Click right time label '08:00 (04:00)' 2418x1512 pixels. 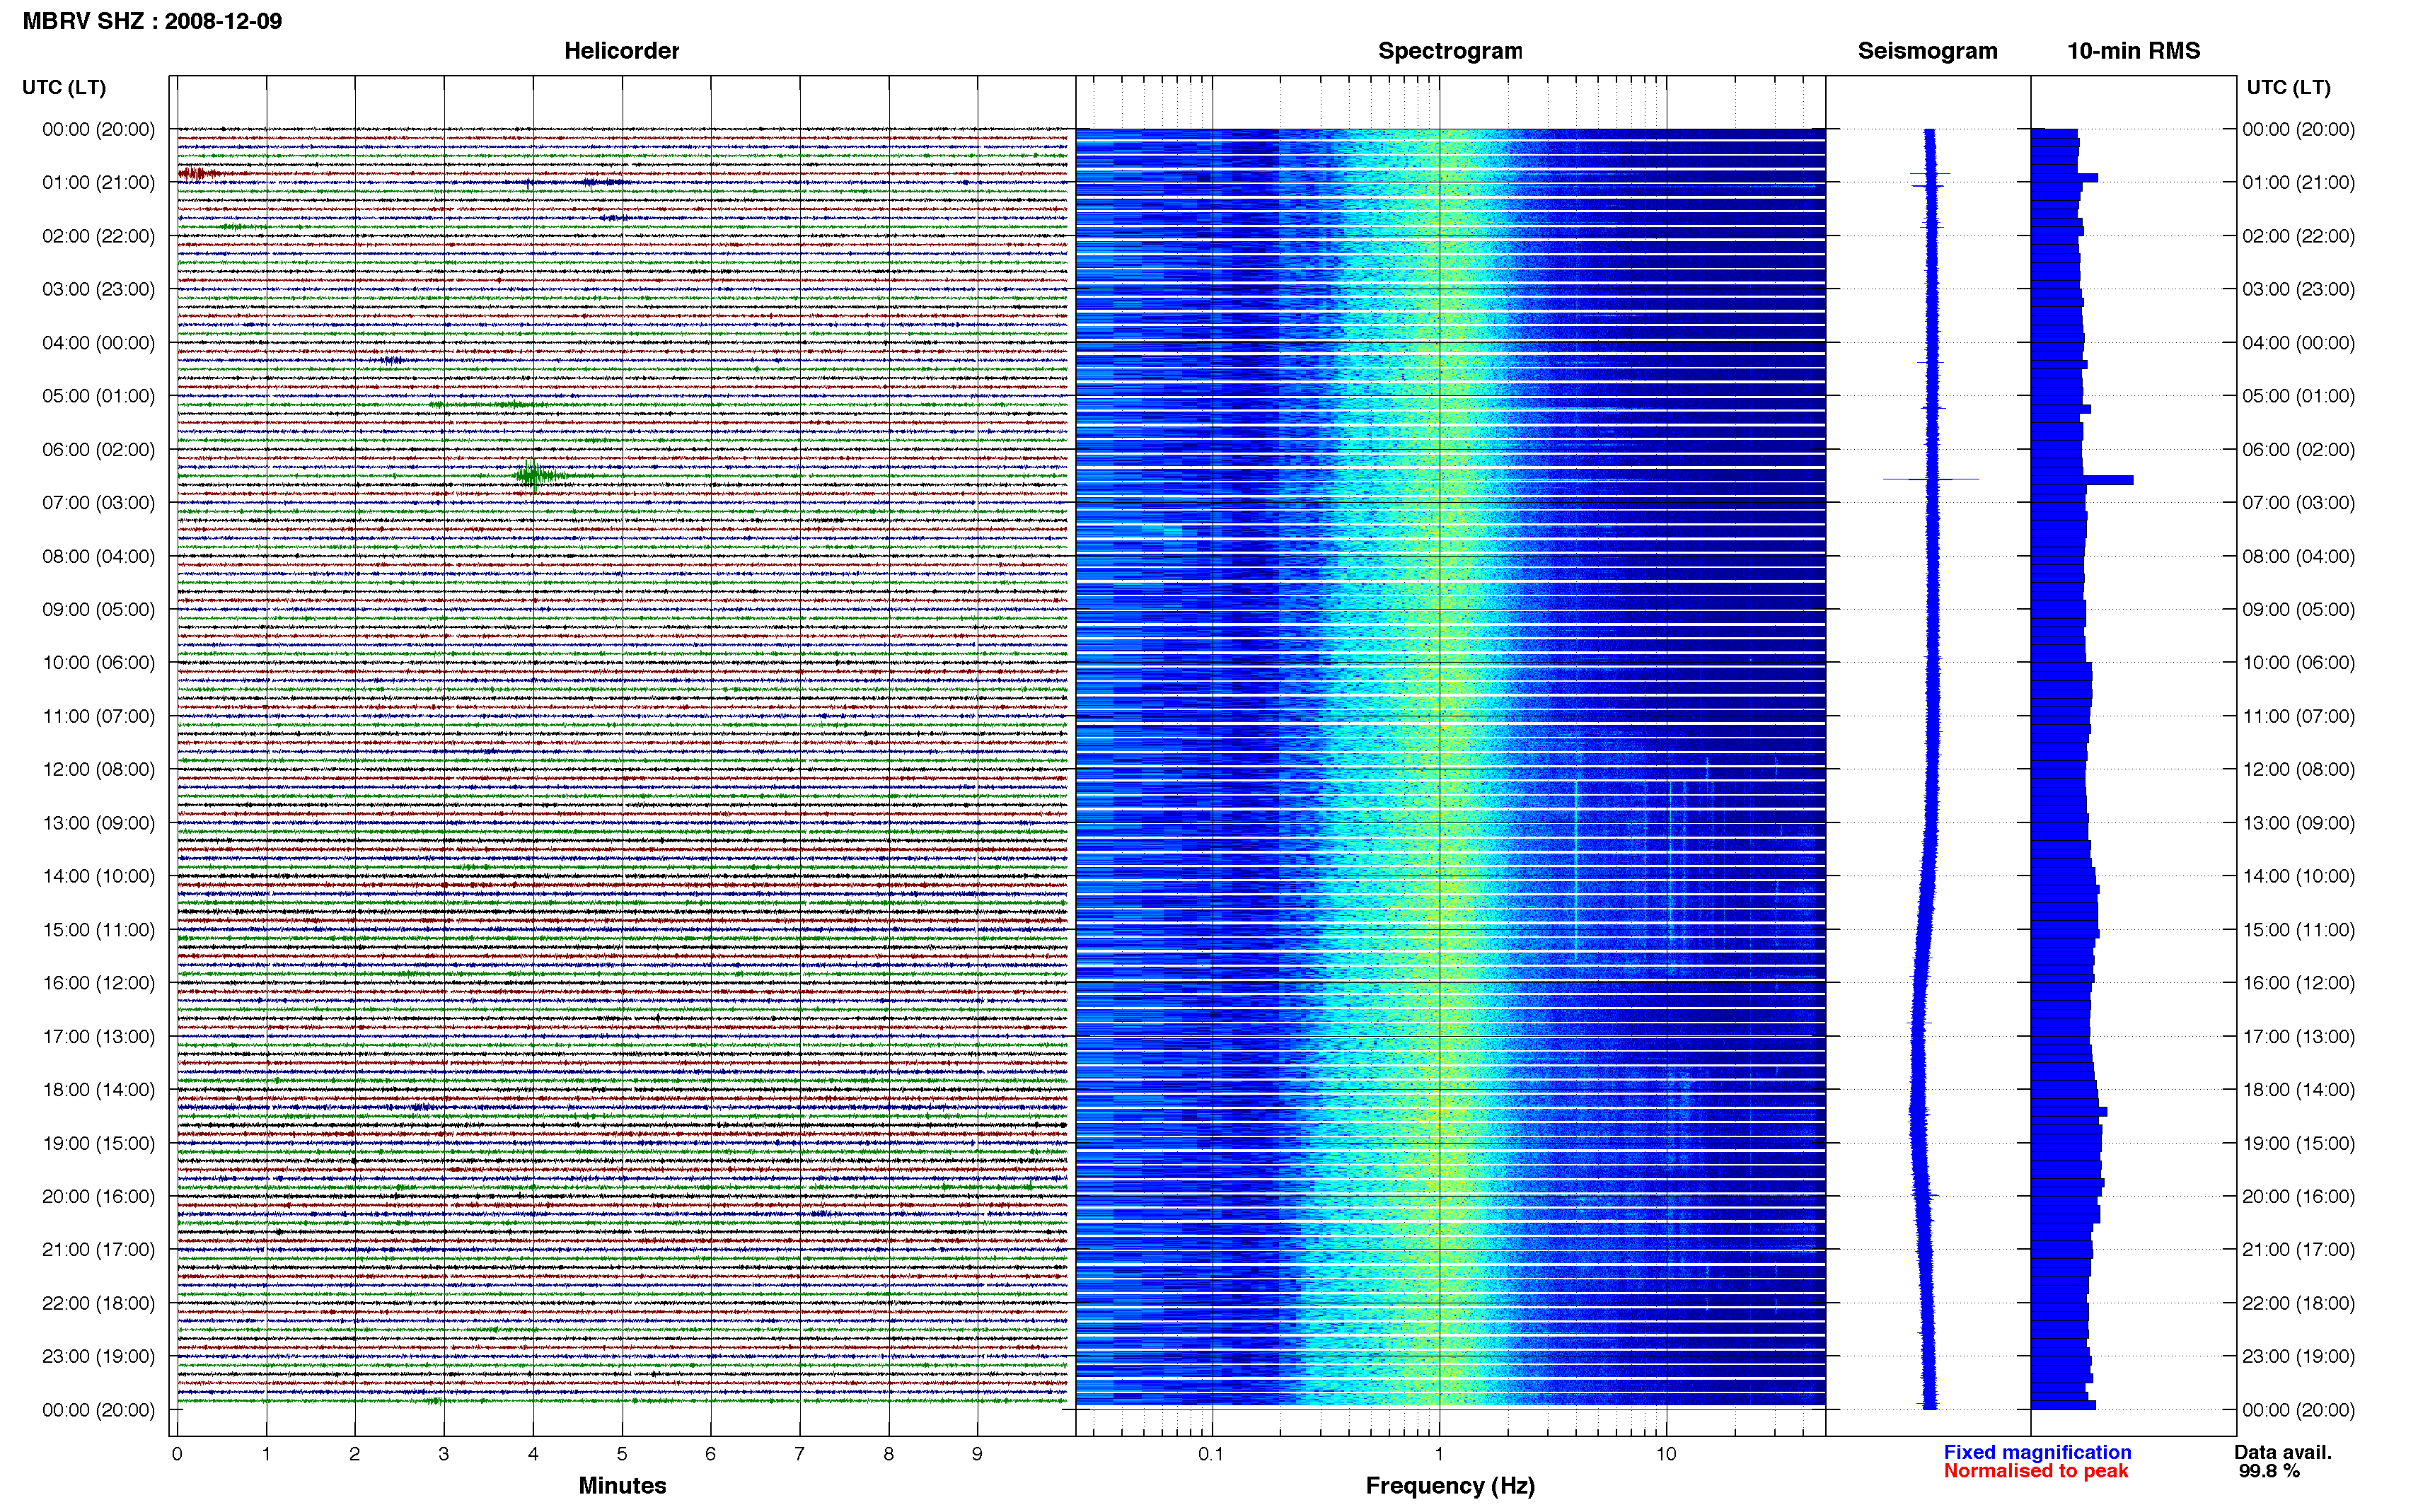2298,556
